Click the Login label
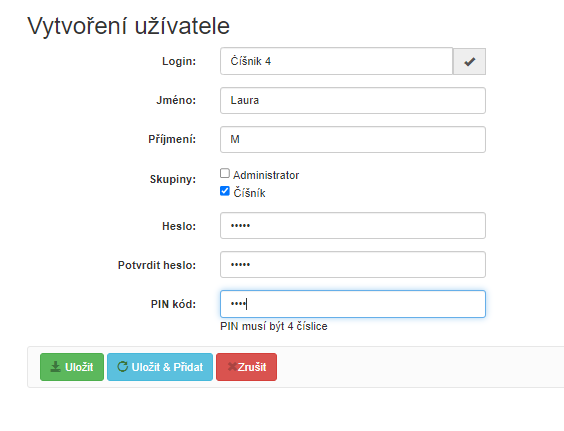This screenshot has height=431, width=564. (x=179, y=61)
